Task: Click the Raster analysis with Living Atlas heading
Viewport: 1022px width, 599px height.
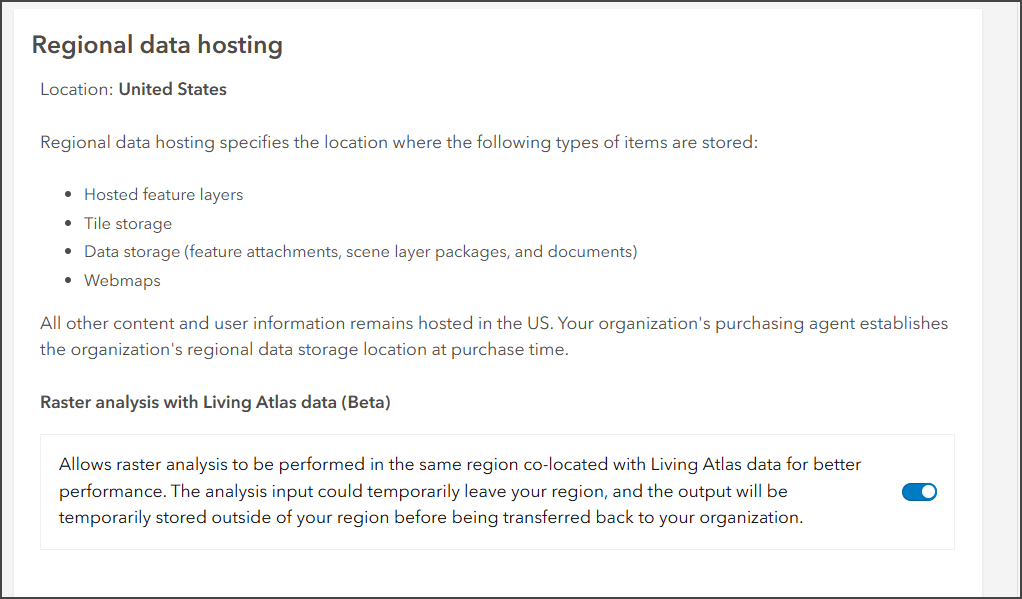Action: tap(180, 403)
